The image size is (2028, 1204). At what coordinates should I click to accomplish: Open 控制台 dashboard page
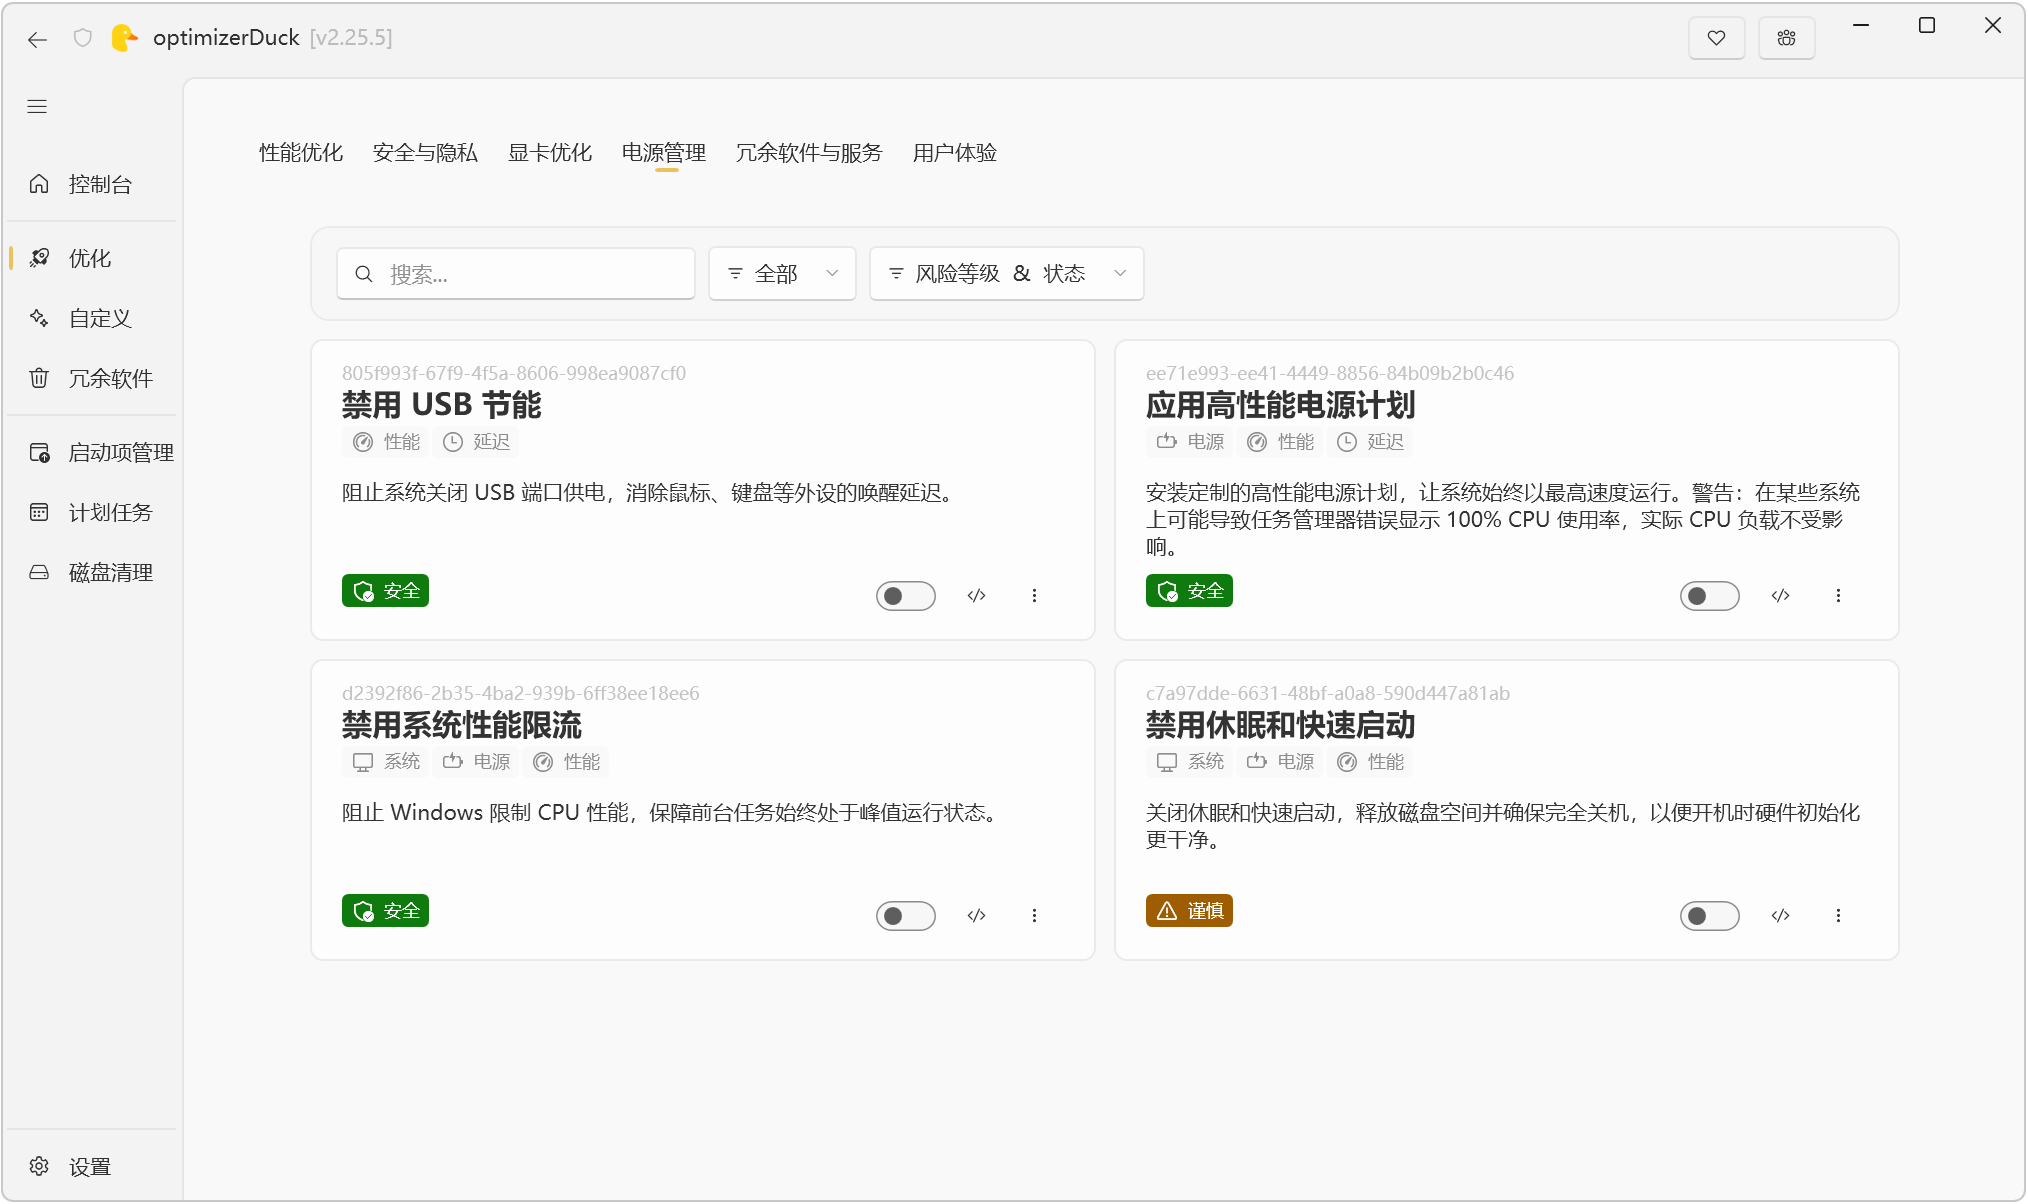(x=92, y=184)
